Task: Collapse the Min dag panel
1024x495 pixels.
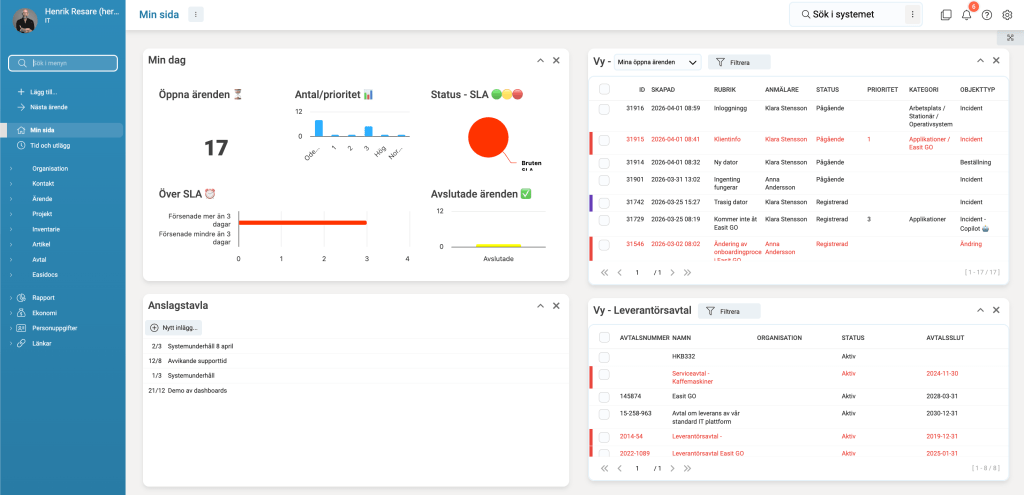Action: point(540,60)
